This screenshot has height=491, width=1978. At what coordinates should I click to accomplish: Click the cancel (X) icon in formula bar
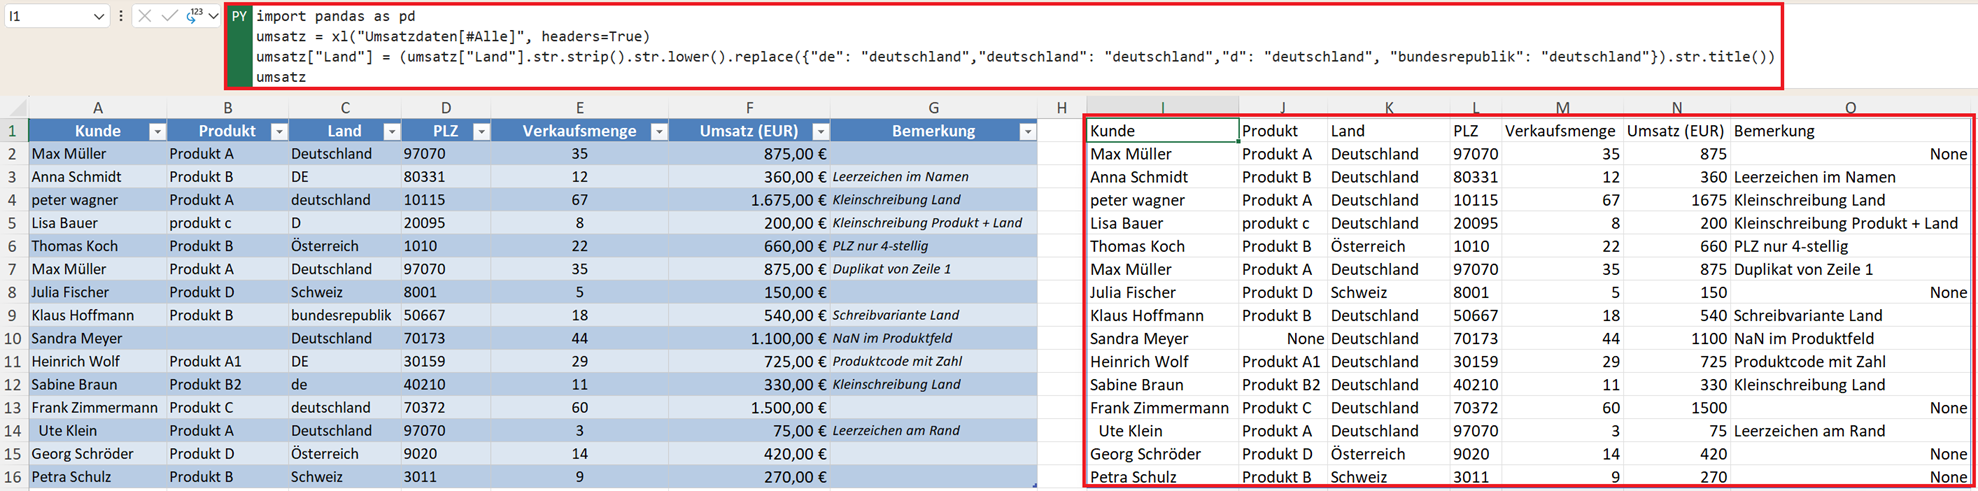145,16
